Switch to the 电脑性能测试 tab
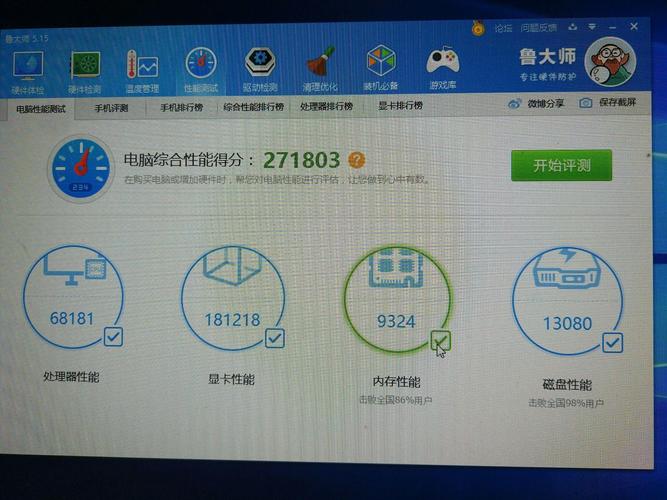 coord(40,109)
